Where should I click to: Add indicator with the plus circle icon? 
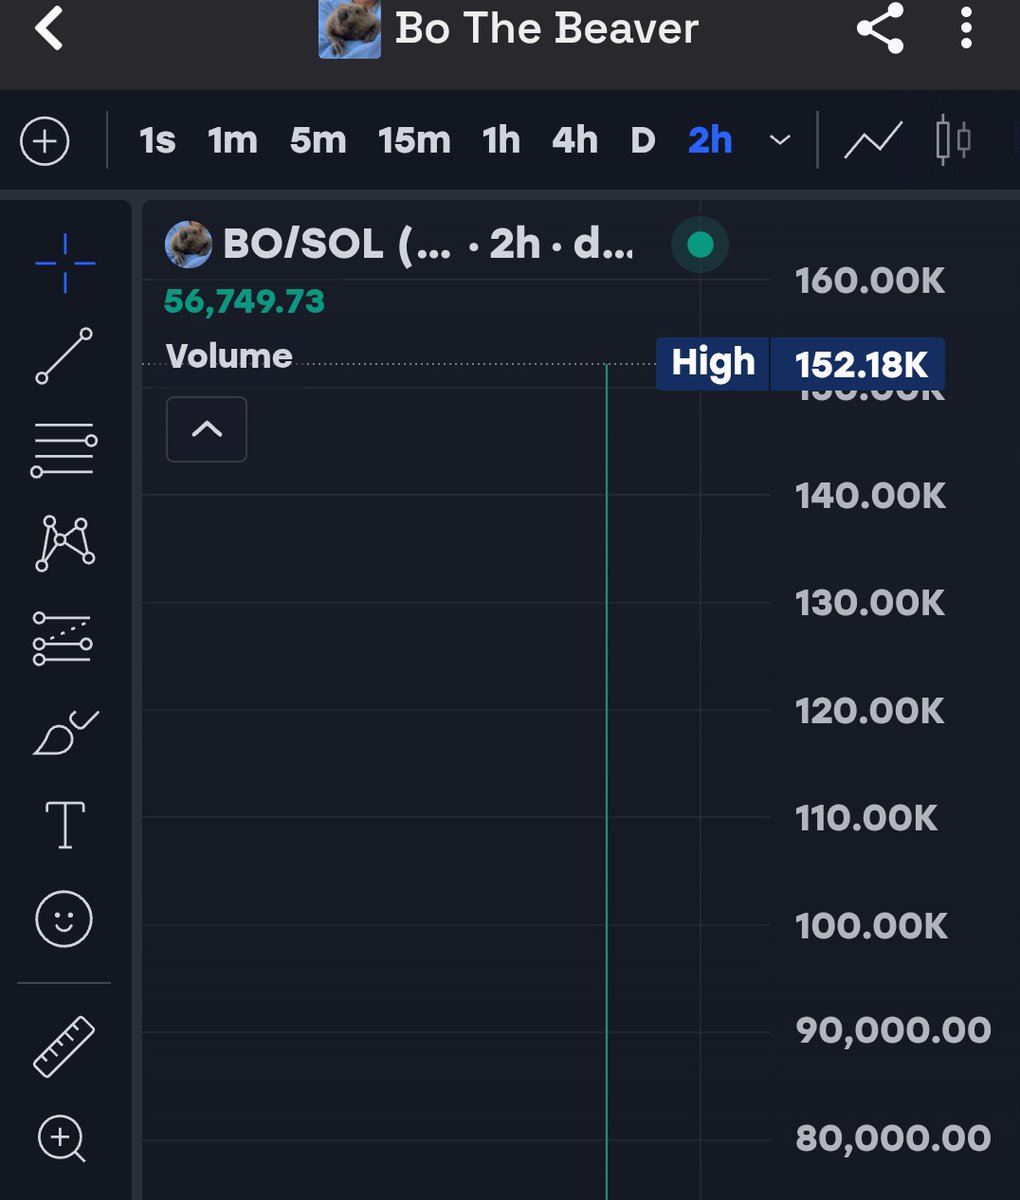(45, 141)
